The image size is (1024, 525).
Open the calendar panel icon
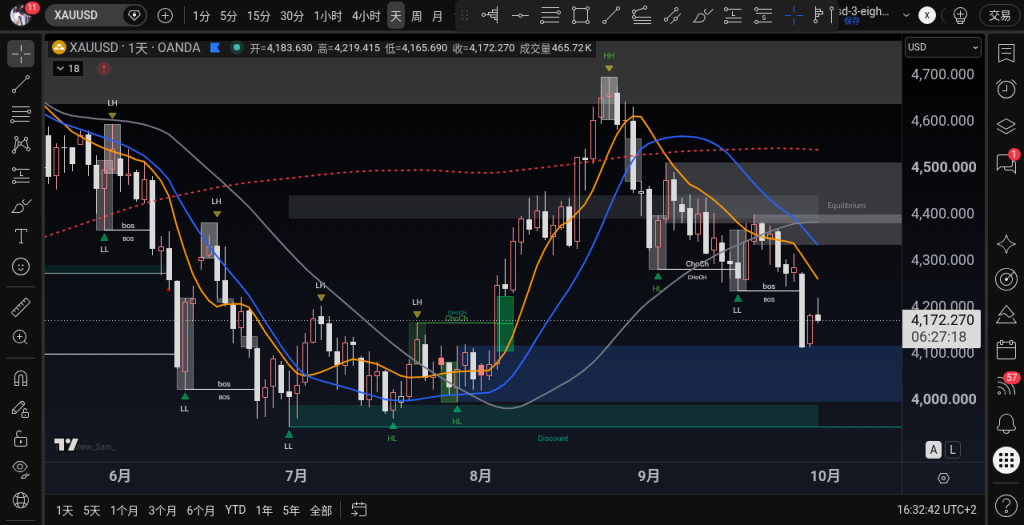click(x=1006, y=349)
